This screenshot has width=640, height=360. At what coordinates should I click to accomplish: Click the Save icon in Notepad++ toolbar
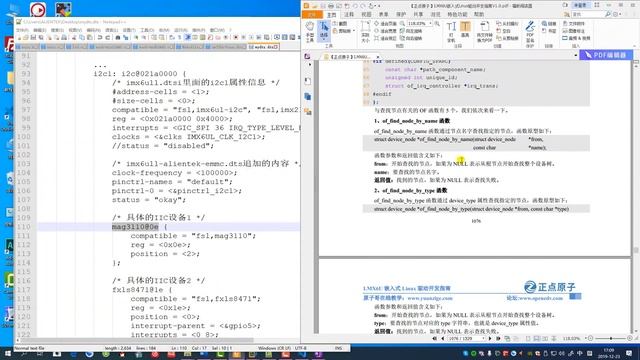pyautogui.click(x=33, y=38)
